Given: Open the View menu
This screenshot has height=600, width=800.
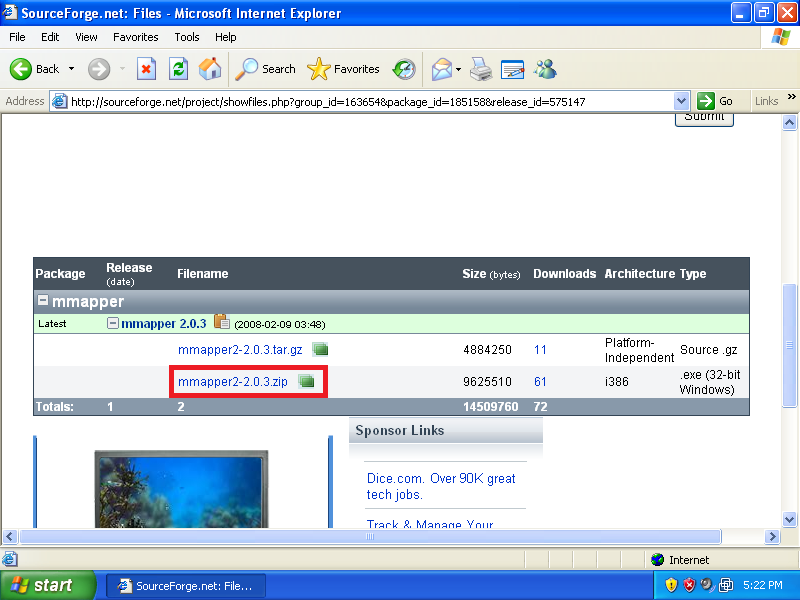Looking at the screenshot, I should [x=86, y=37].
